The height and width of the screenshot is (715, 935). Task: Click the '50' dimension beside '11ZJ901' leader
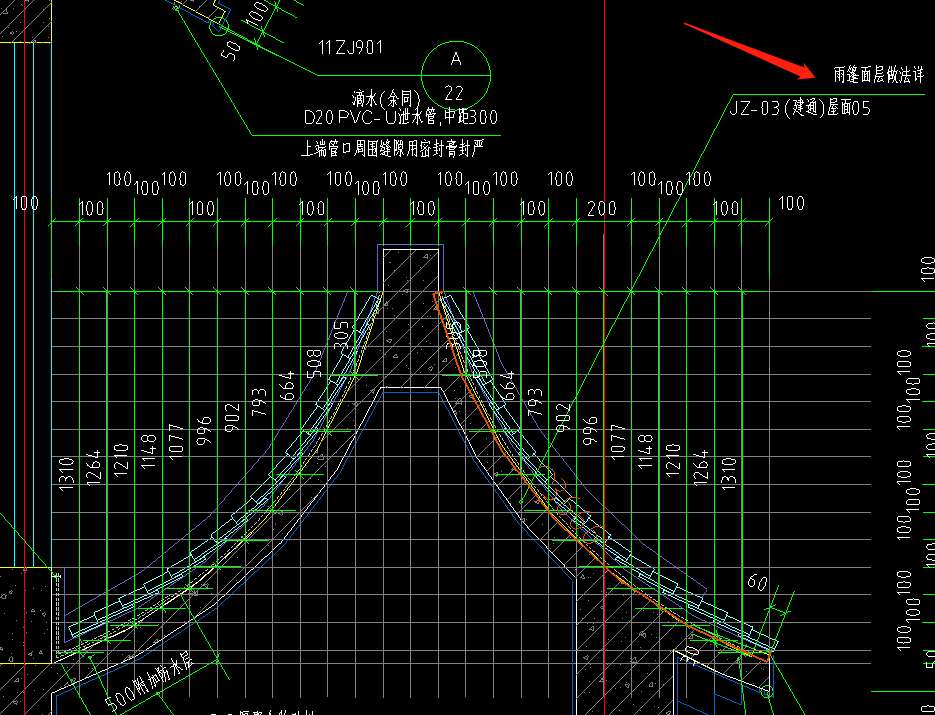tap(231, 50)
